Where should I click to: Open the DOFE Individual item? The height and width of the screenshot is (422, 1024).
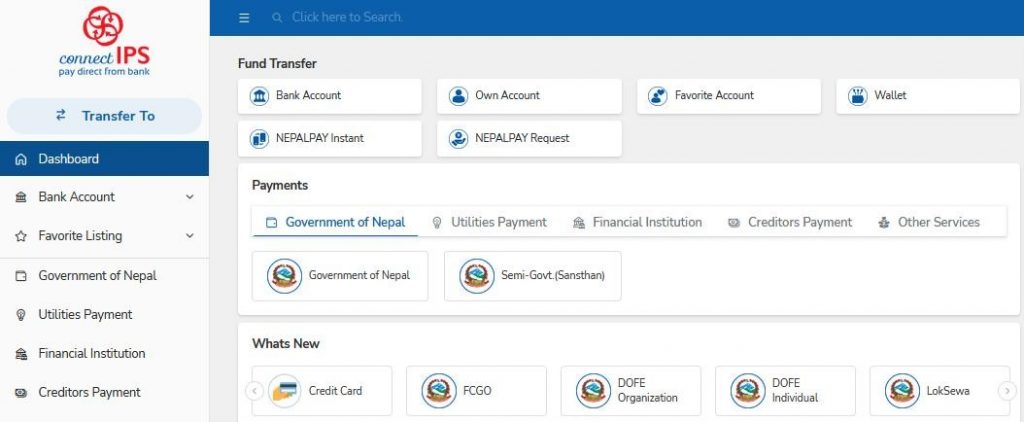pyautogui.click(x=786, y=391)
